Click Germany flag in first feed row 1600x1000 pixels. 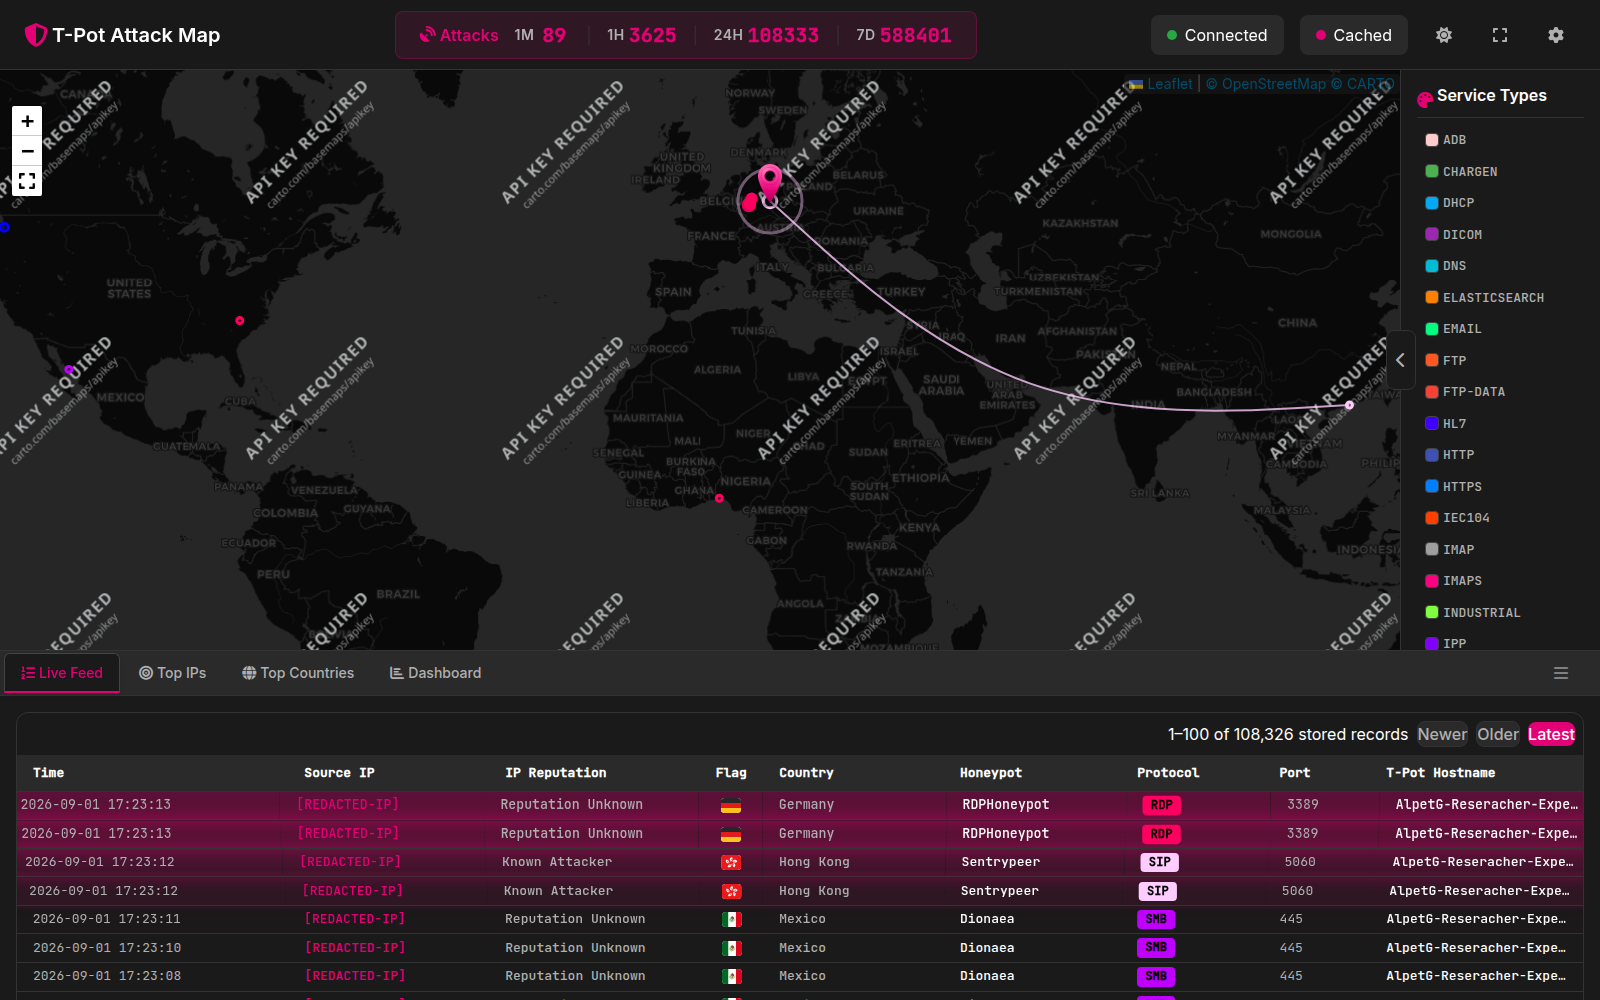[x=731, y=805]
